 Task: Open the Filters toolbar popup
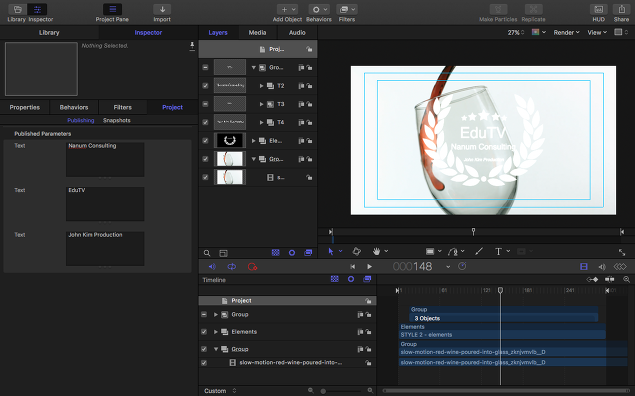[x=347, y=9]
